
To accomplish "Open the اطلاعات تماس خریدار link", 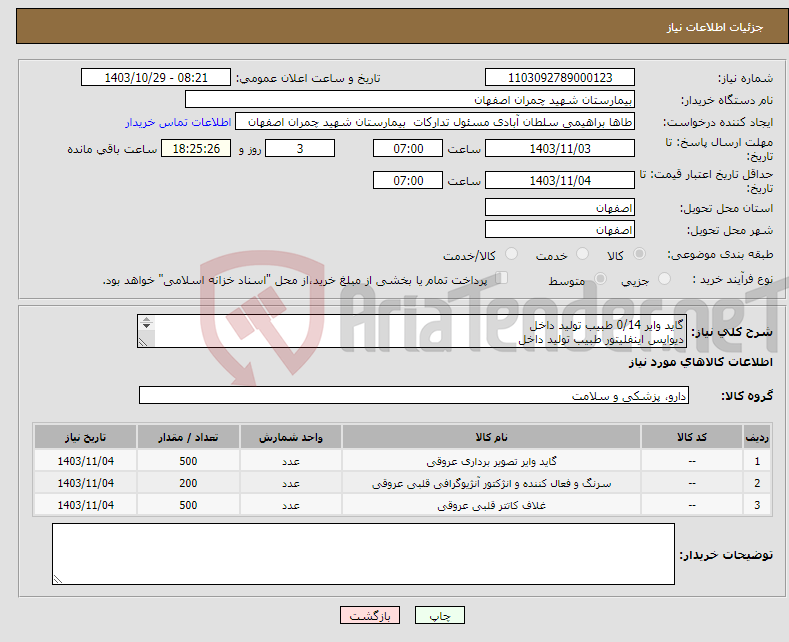I will coord(178,122).
